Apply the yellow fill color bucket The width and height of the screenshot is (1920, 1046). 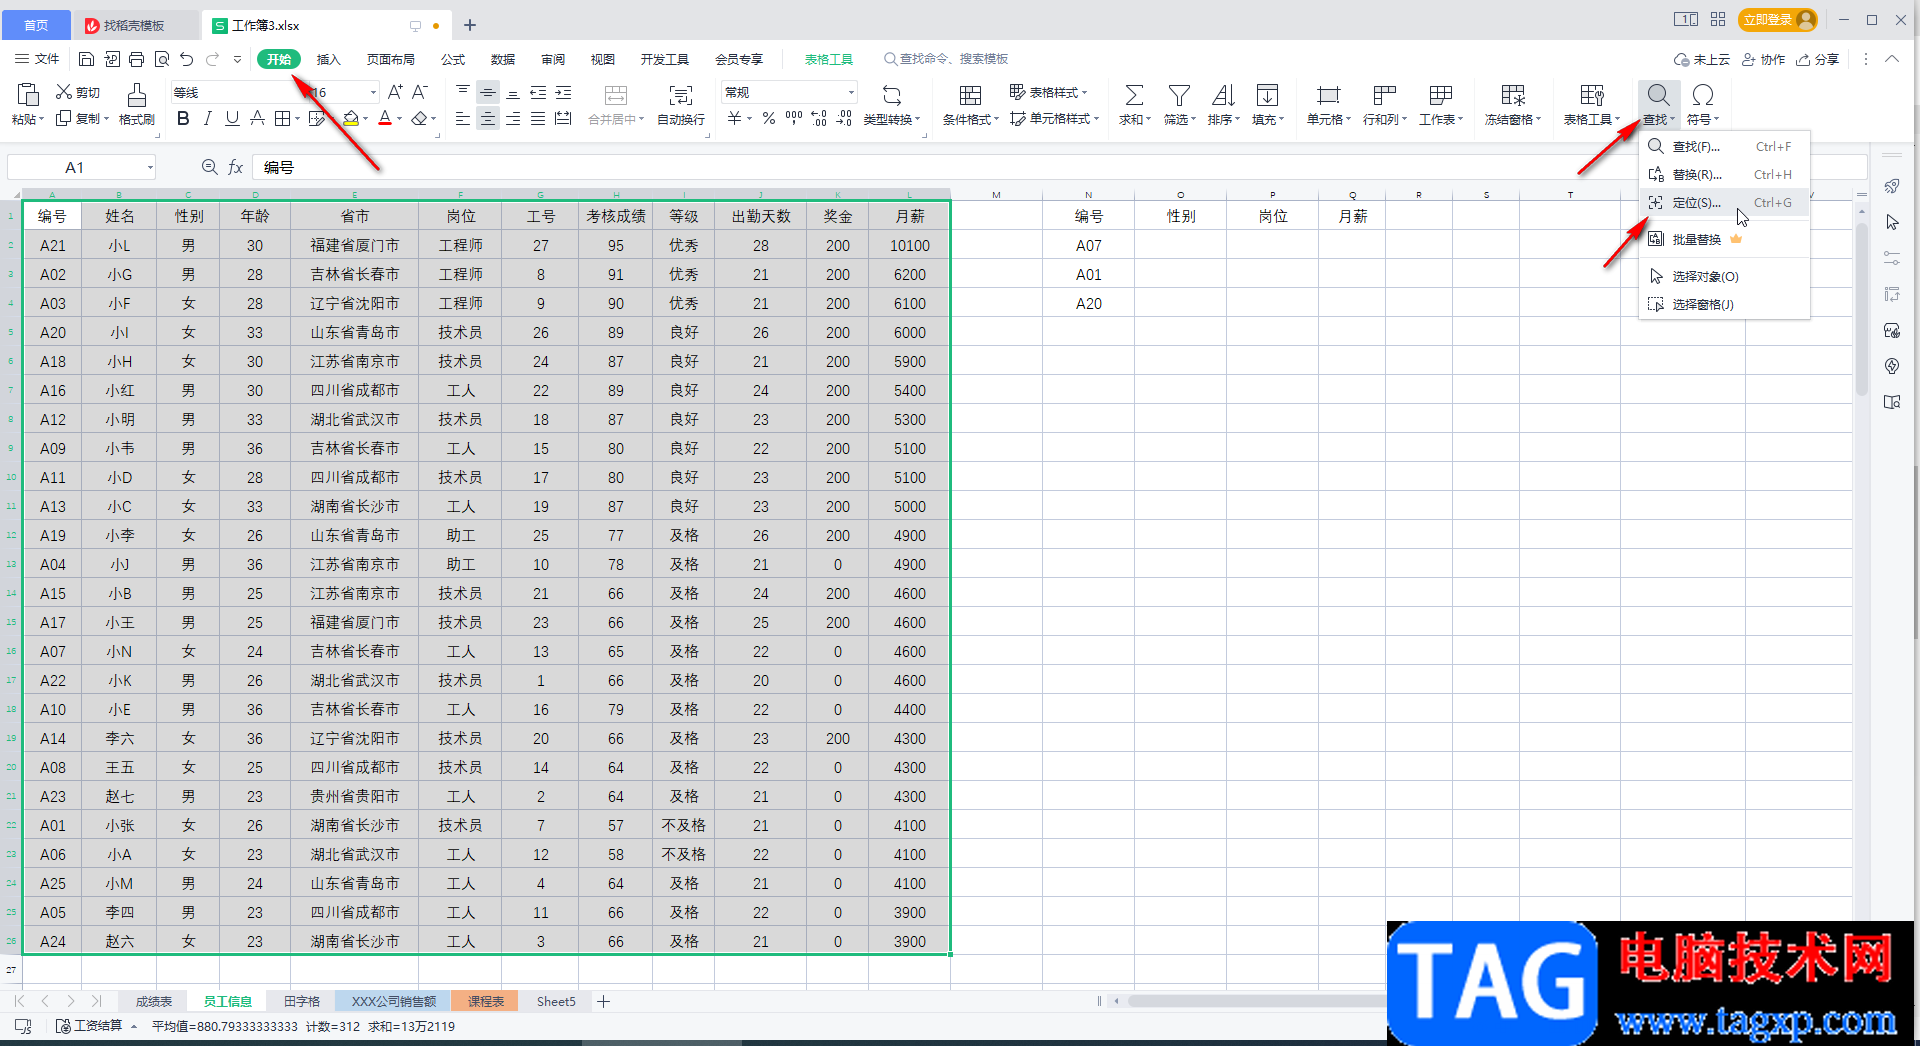pos(351,118)
